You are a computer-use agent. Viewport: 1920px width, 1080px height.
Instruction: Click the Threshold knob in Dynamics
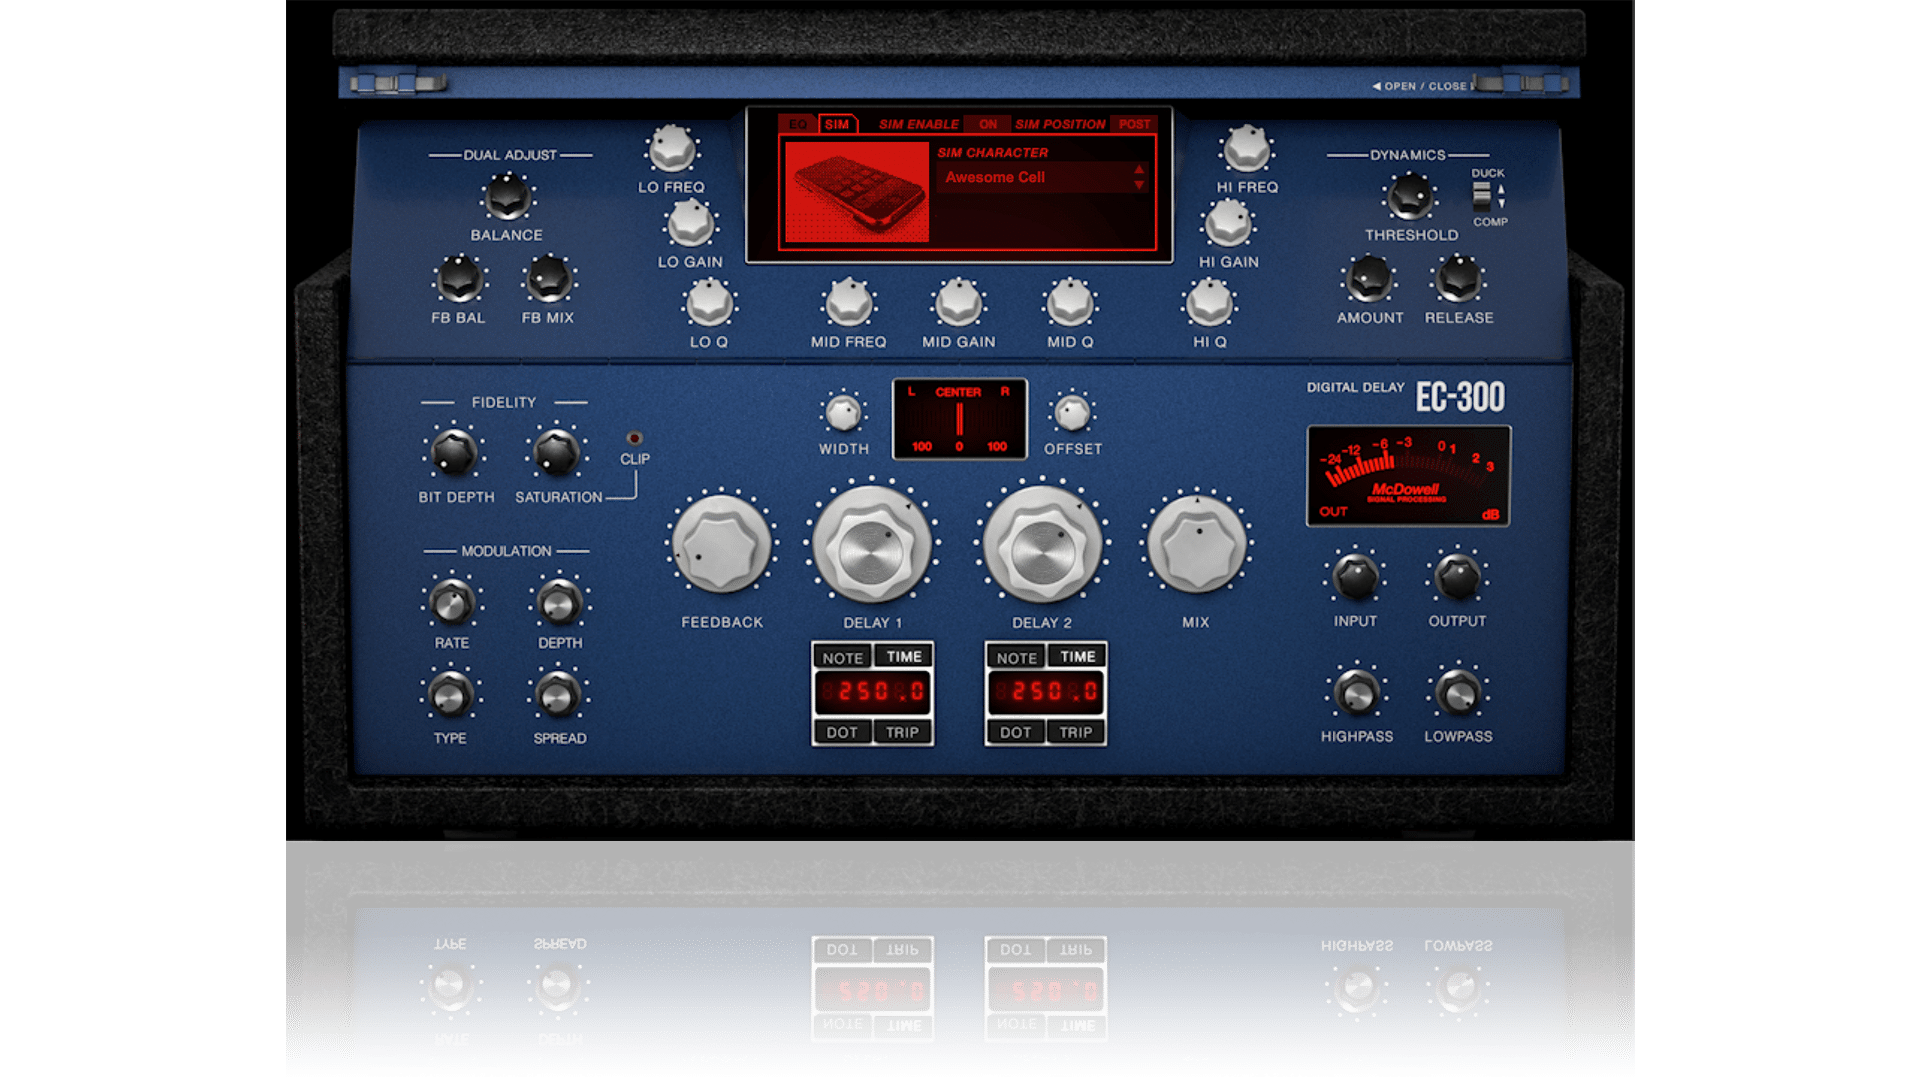[x=1410, y=196]
